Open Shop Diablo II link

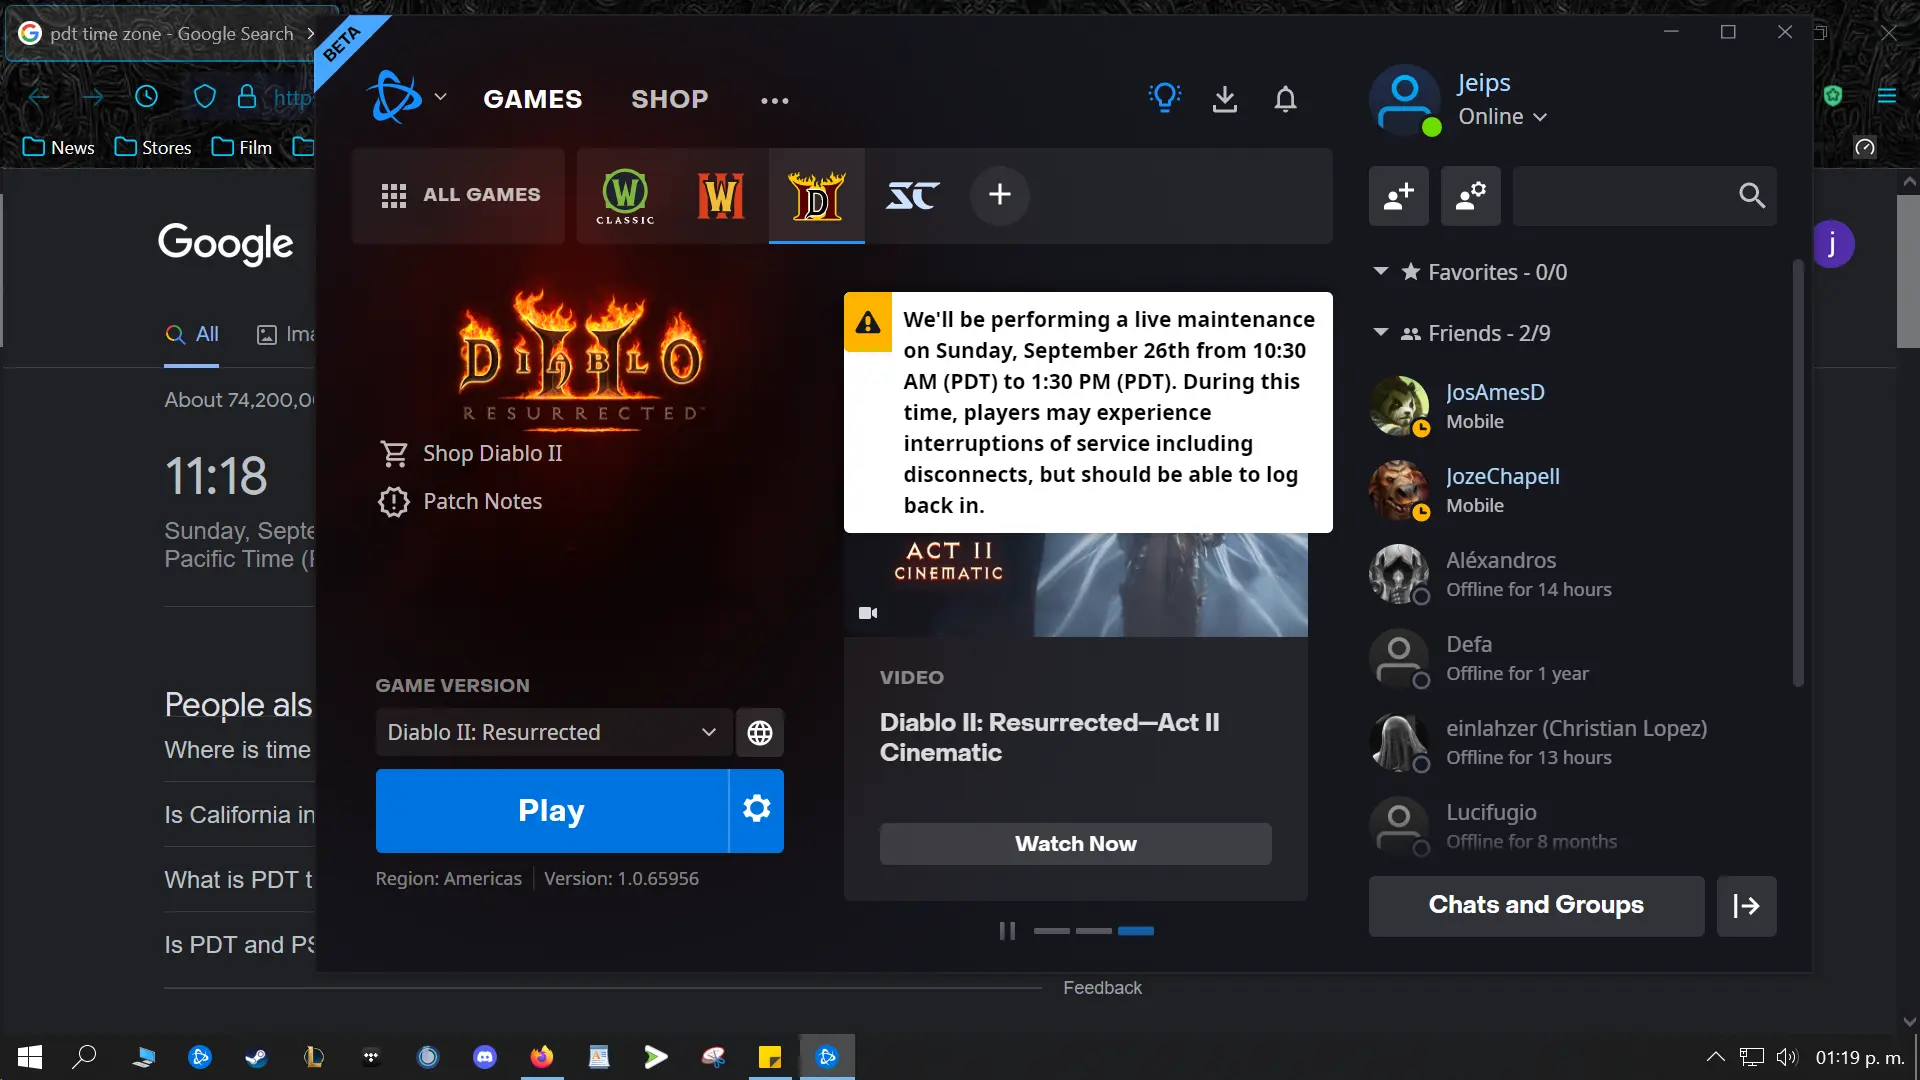pos(471,454)
